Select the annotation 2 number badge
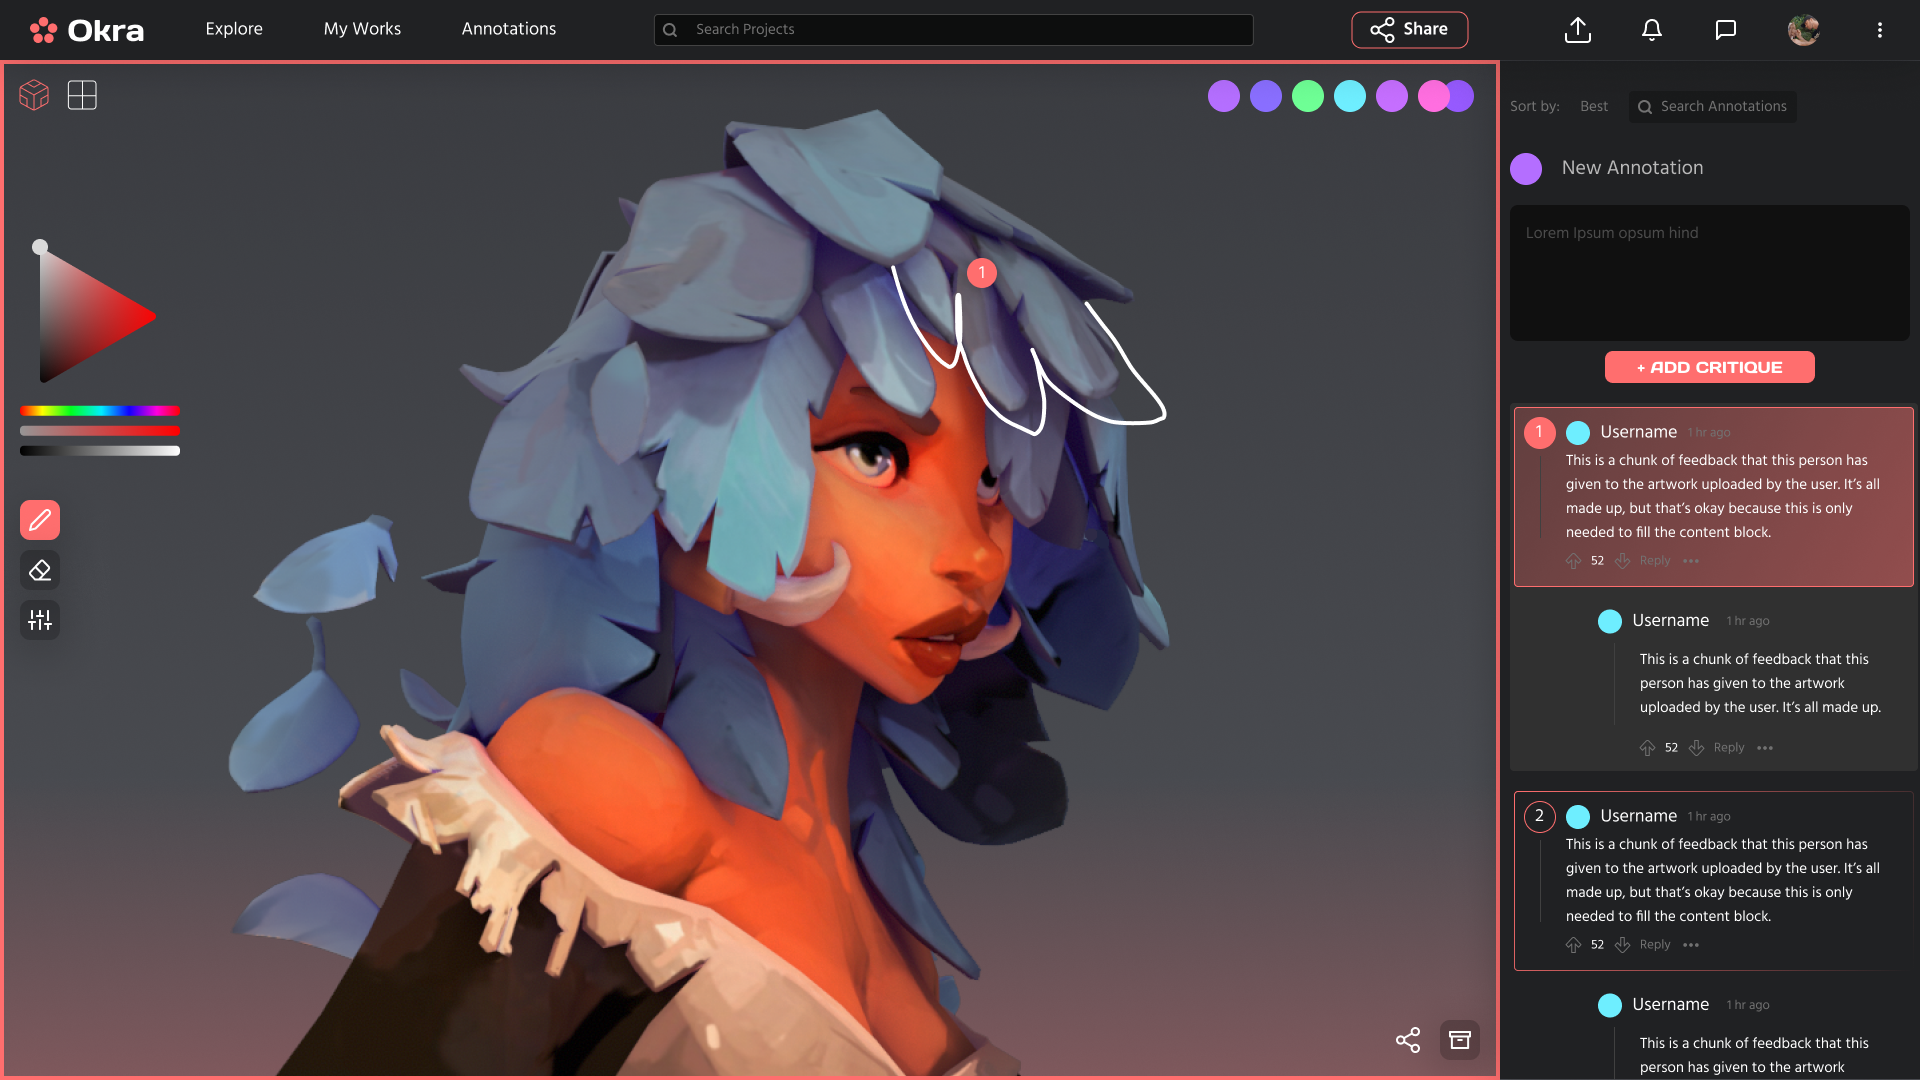 (1540, 817)
